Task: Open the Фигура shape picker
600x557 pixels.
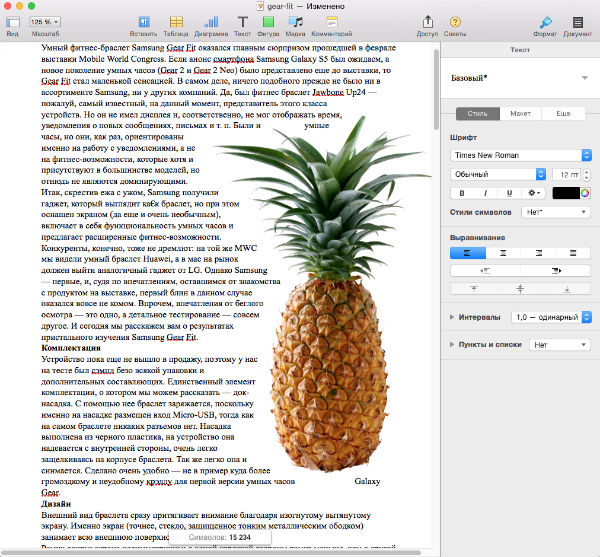Action: 270,21
